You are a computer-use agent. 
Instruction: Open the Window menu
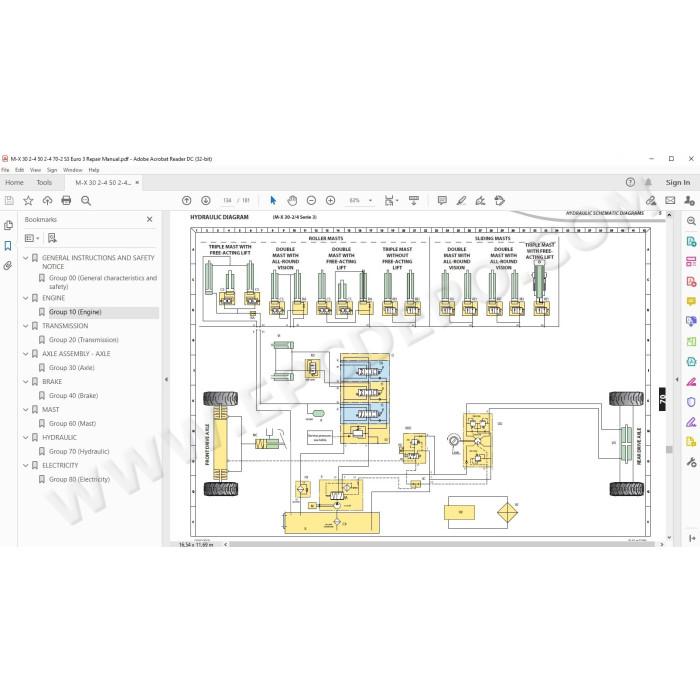click(x=73, y=170)
